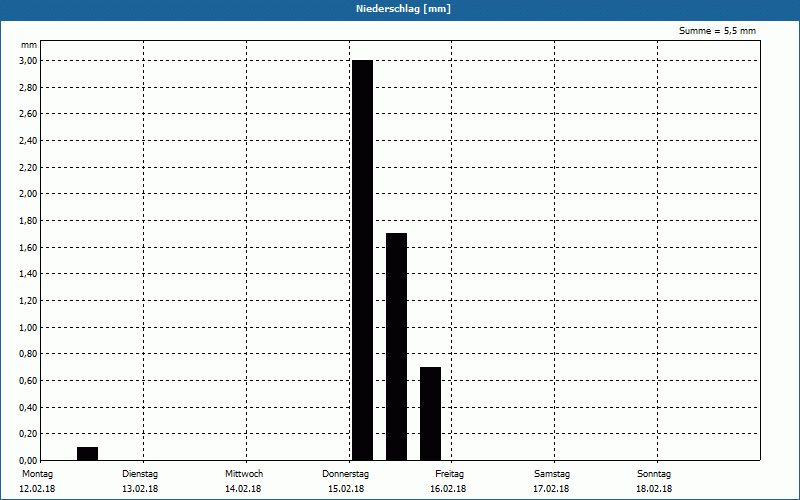Click the date 14.02.18
The width and height of the screenshot is (800, 500).
[243, 489]
